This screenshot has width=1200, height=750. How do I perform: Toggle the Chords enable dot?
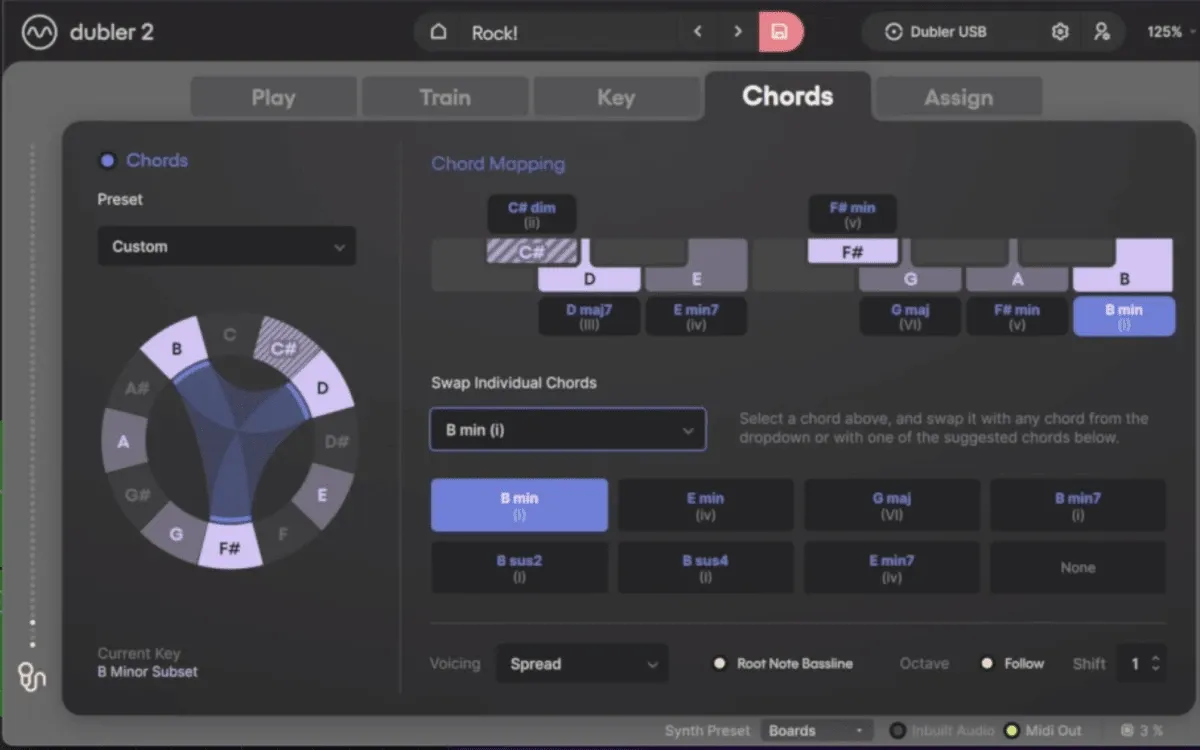tap(108, 161)
